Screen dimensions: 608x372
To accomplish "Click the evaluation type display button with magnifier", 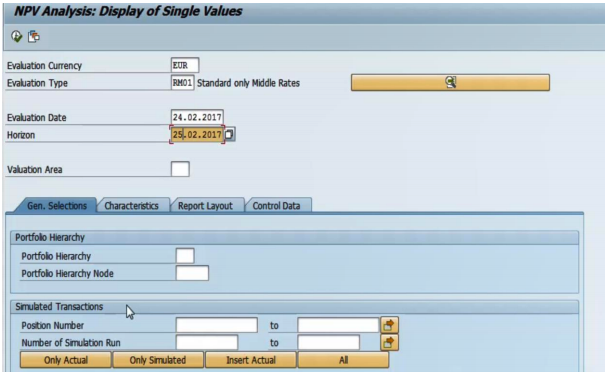I will pos(450,83).
